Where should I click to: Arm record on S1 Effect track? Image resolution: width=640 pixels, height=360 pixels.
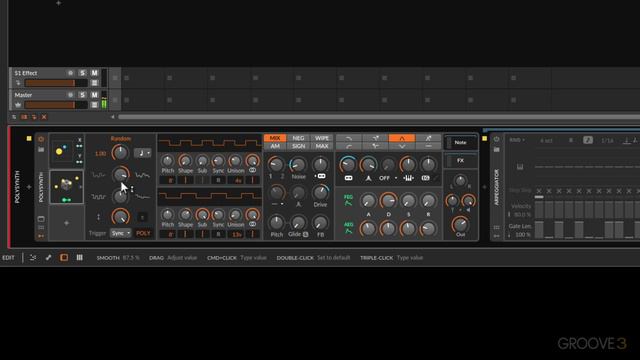71,73
